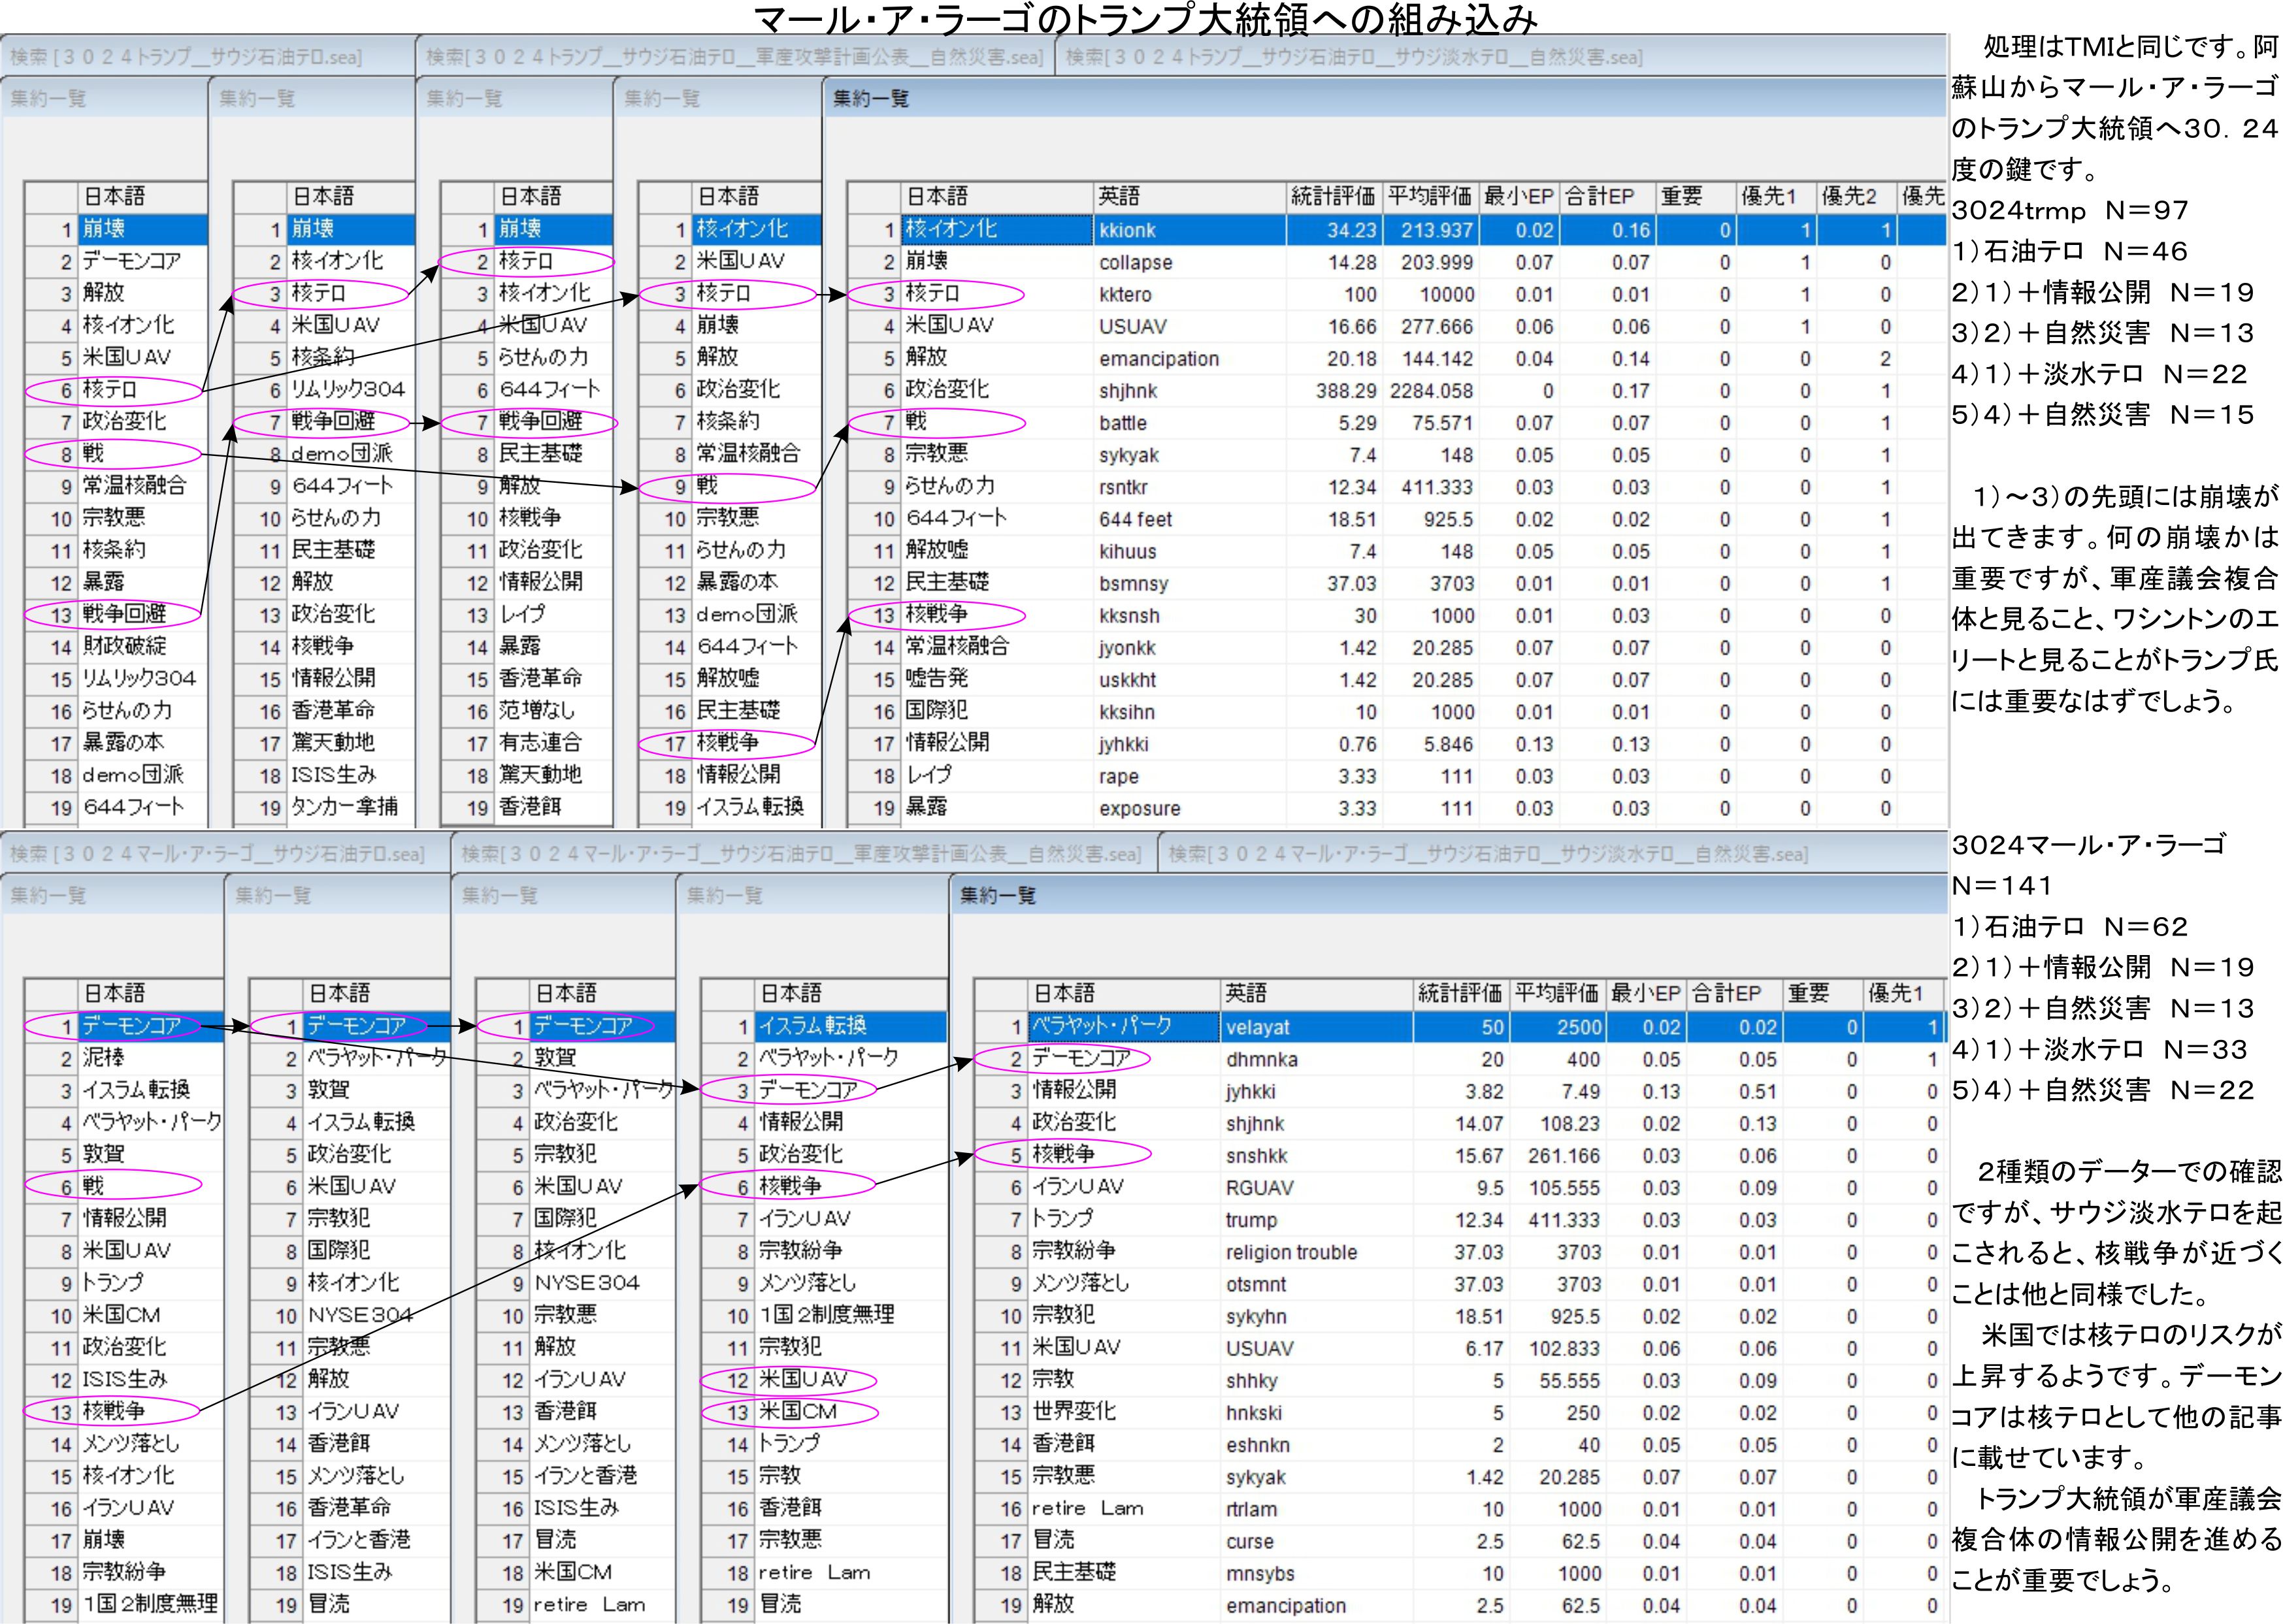This screenshot has width=2283, height=1624.
Task: Select statistical value 388.29 cell
Action: point(1346,391)
